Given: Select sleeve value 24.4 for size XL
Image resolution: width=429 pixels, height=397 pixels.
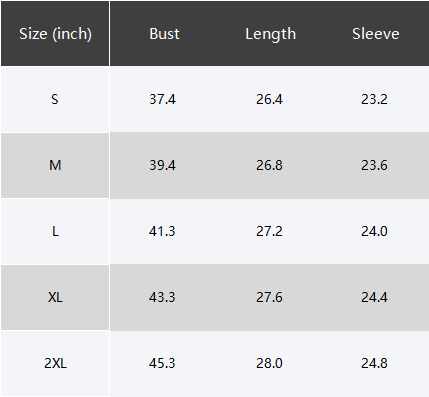Looking at the screenshot, I should coord(374,297).
